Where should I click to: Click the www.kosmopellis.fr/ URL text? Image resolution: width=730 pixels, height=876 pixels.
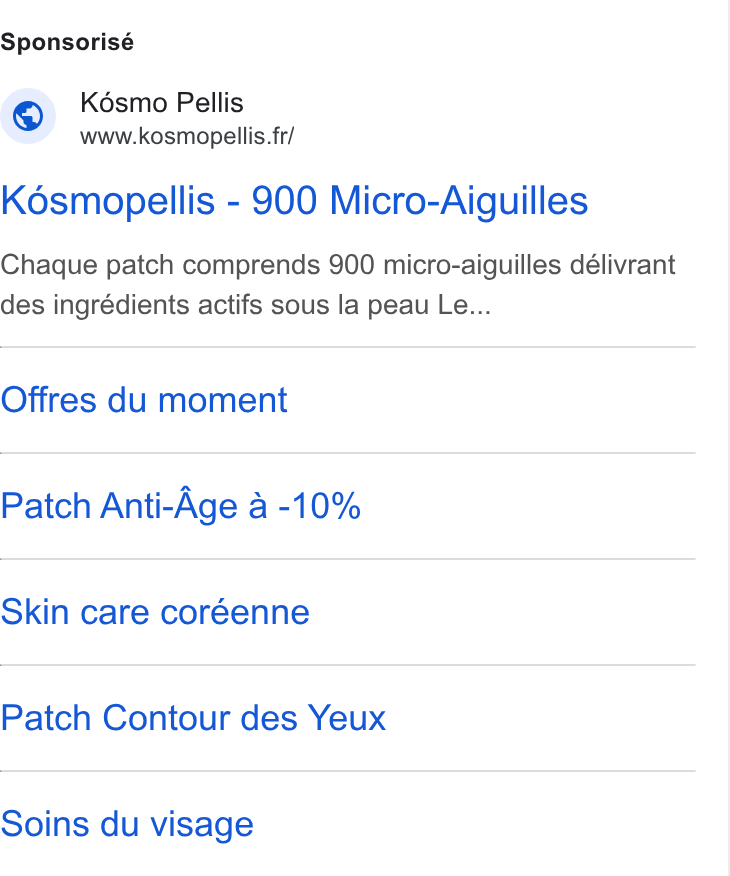[x=187, y=136]
